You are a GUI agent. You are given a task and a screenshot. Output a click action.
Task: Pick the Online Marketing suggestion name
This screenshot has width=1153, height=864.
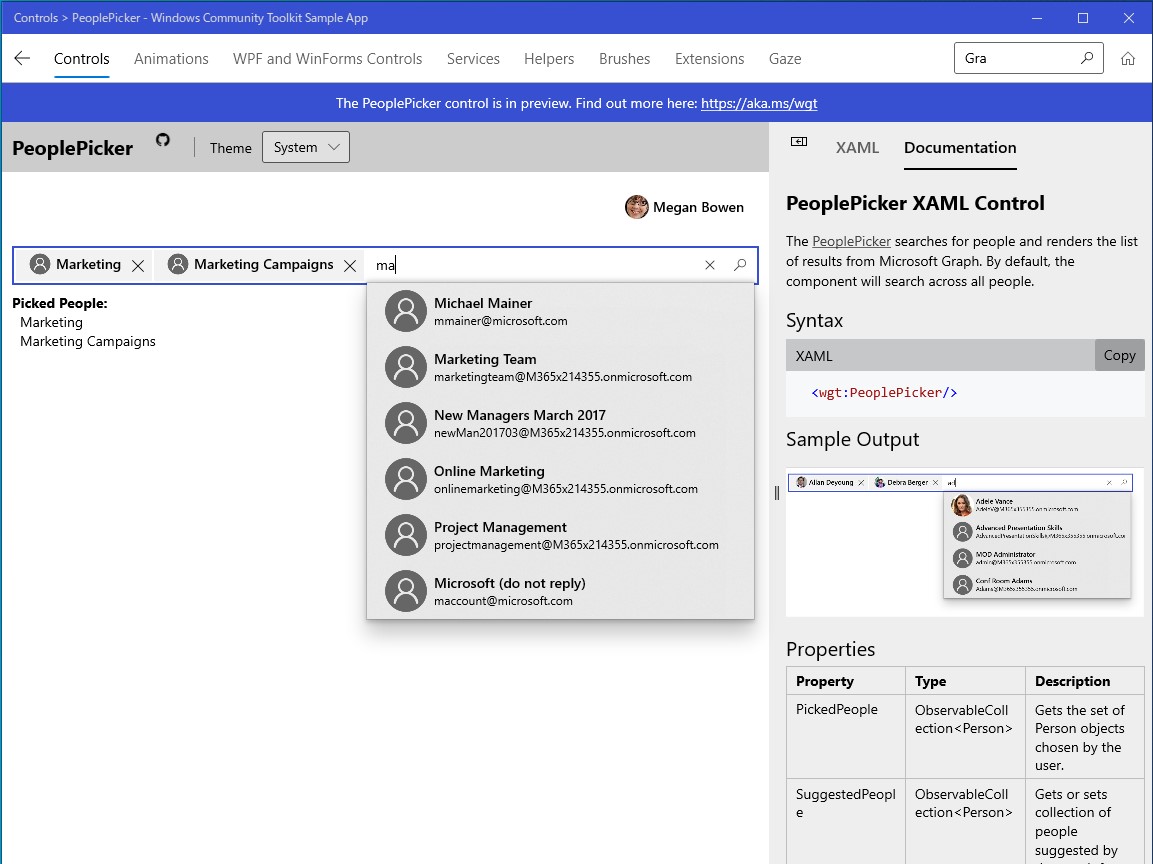[489, 471]
